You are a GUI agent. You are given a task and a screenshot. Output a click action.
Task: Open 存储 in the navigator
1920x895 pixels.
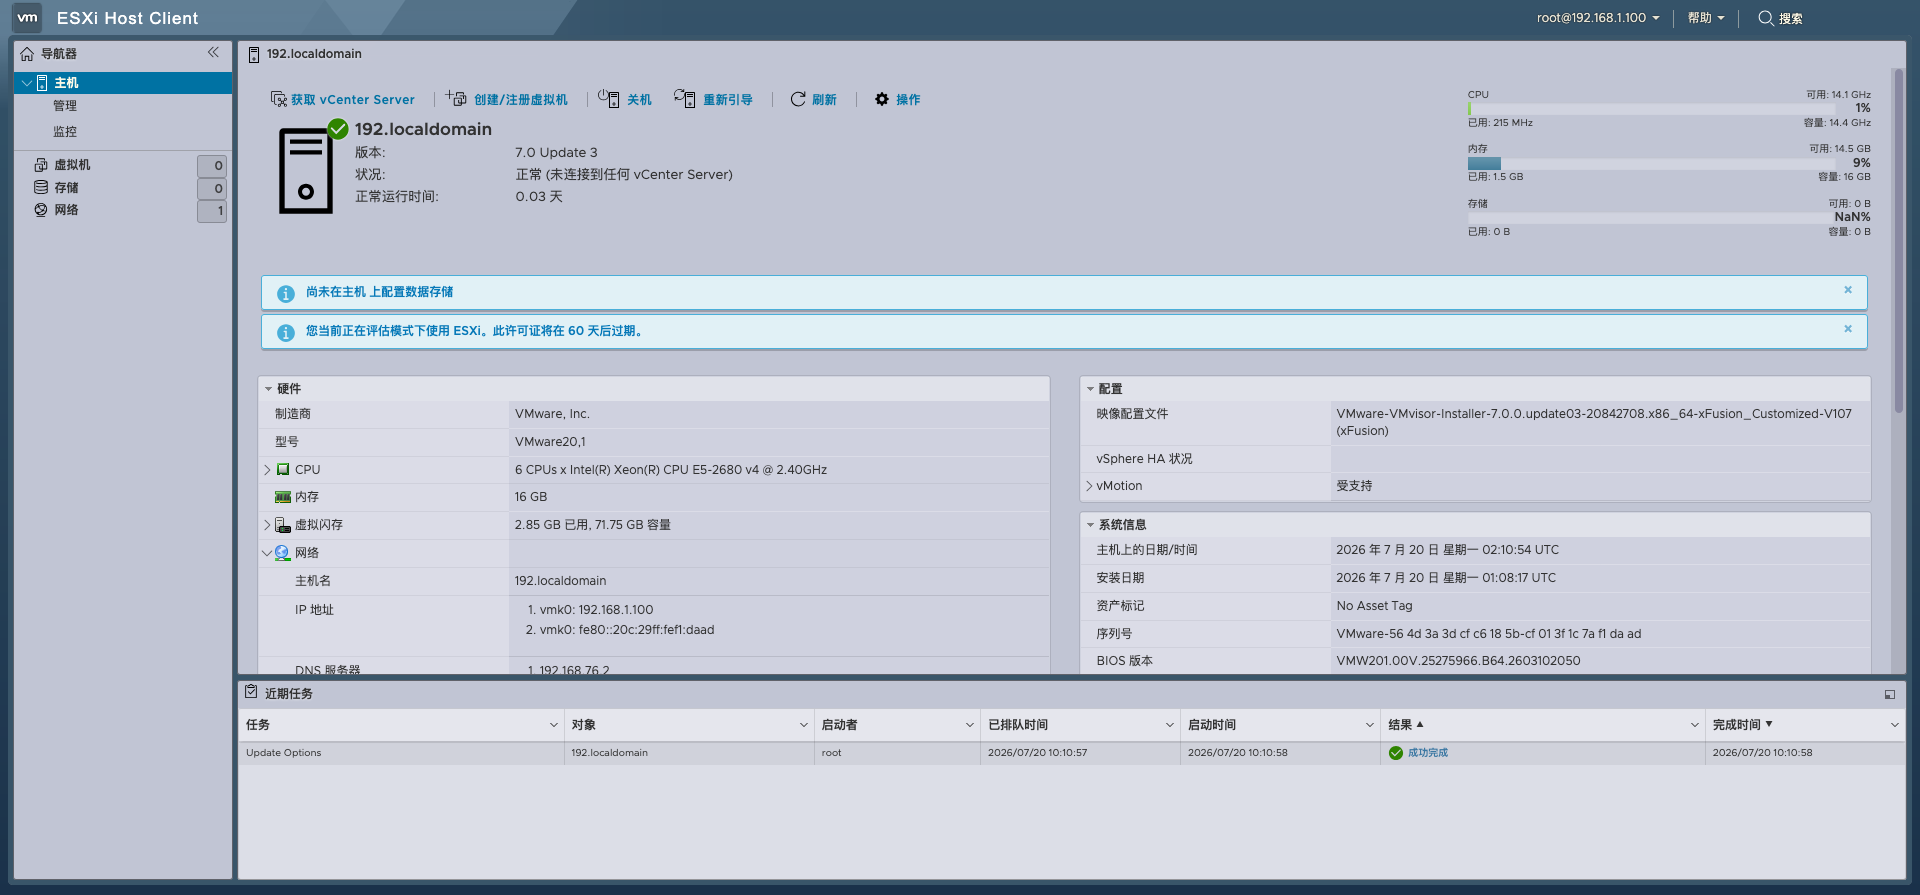click(66, 188)
